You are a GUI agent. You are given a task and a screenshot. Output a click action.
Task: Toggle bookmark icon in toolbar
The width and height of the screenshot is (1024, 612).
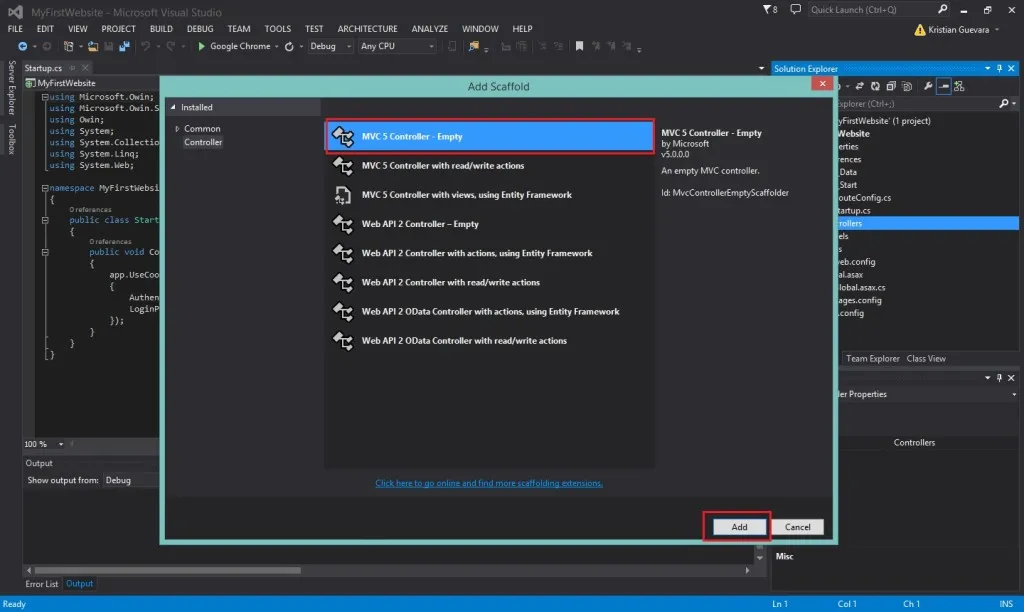pyautogui.click(x=579, y=46)
